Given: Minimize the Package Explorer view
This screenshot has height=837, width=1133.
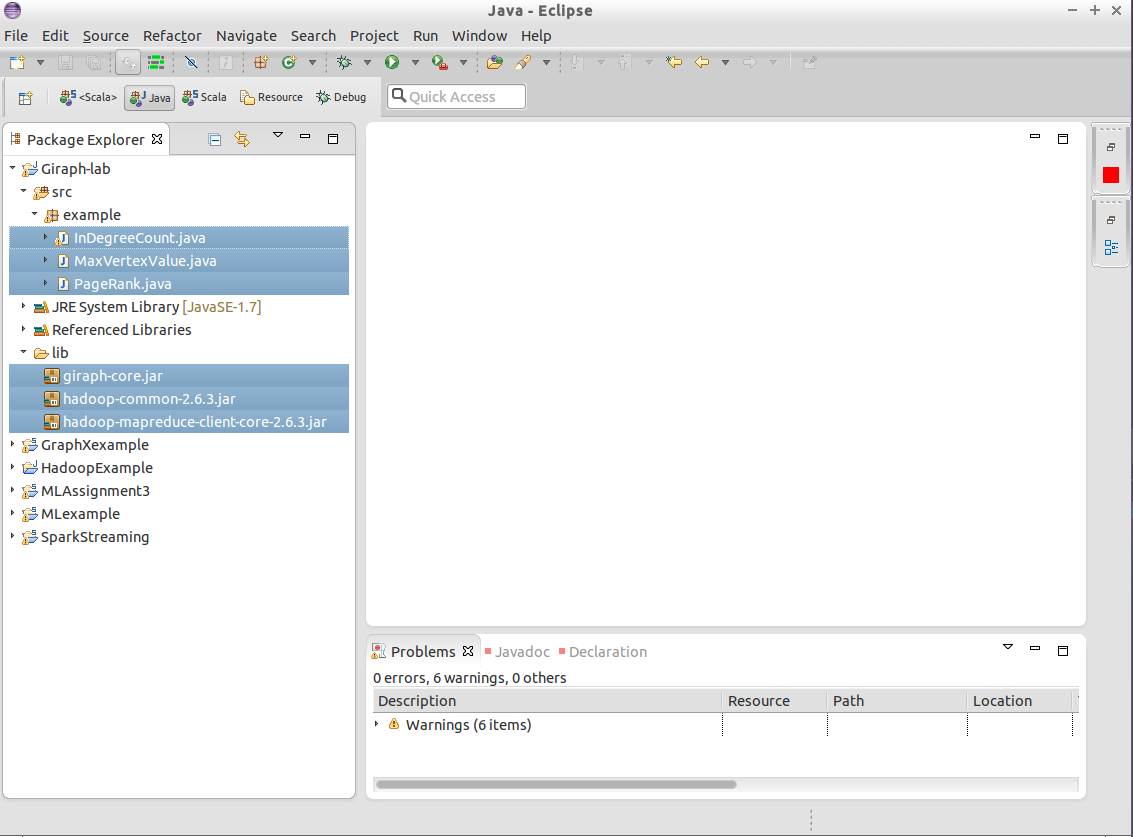Looking at the screenshot, I should click(x=305, y=137).
